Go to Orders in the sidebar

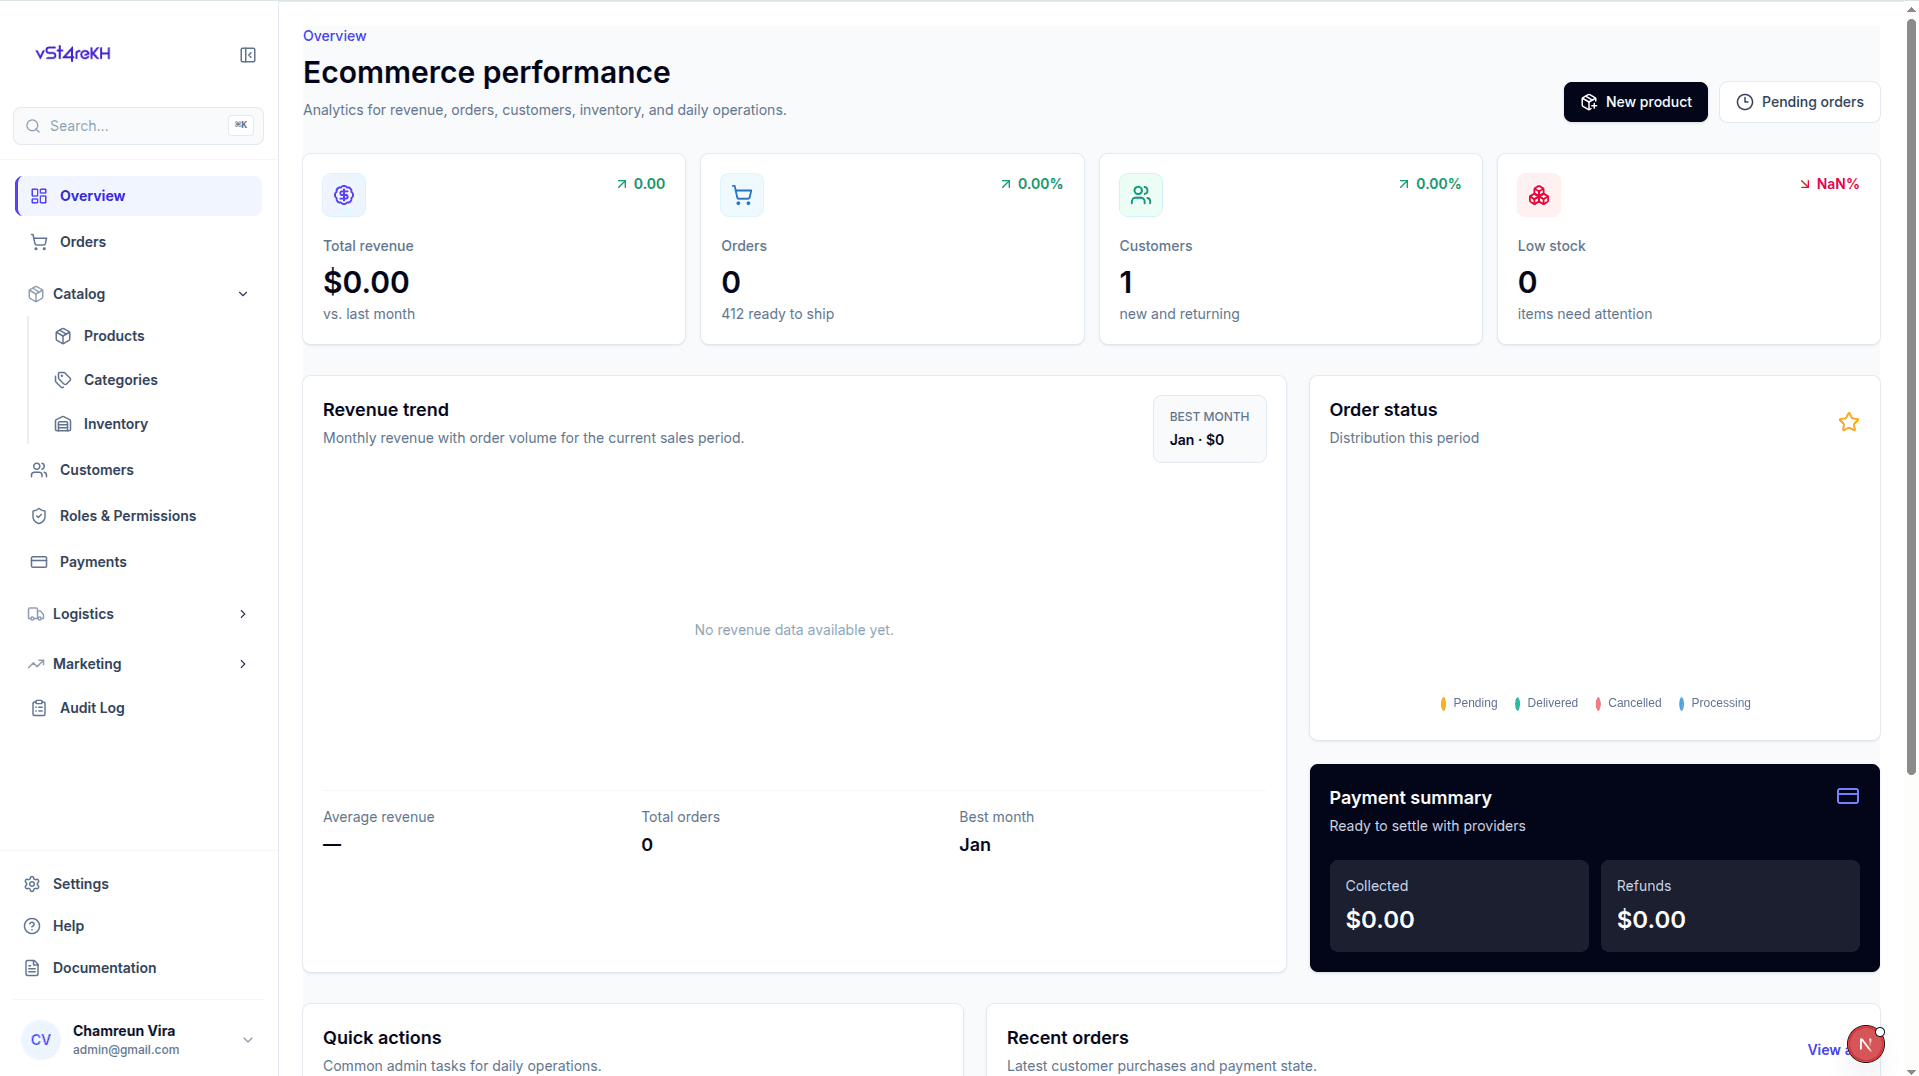139,242
